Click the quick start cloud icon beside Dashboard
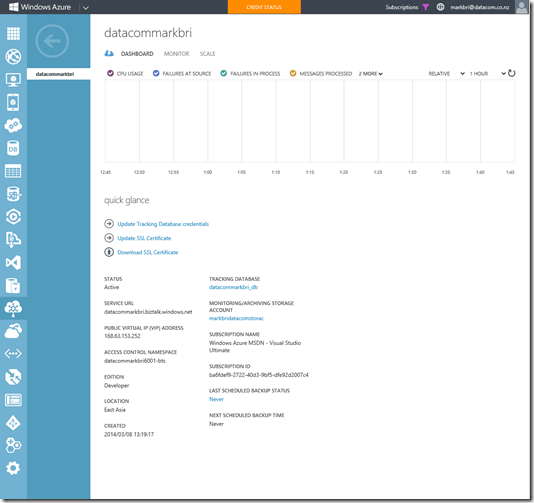 pyautogui.click(x=109, y=53)
